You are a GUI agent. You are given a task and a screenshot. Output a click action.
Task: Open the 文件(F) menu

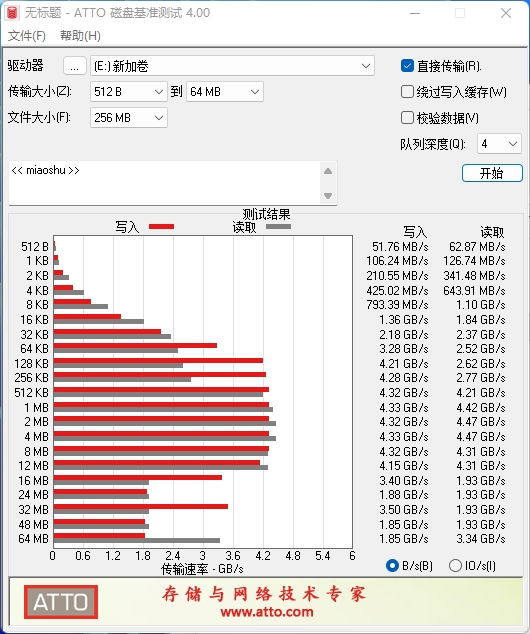point(27,36)
